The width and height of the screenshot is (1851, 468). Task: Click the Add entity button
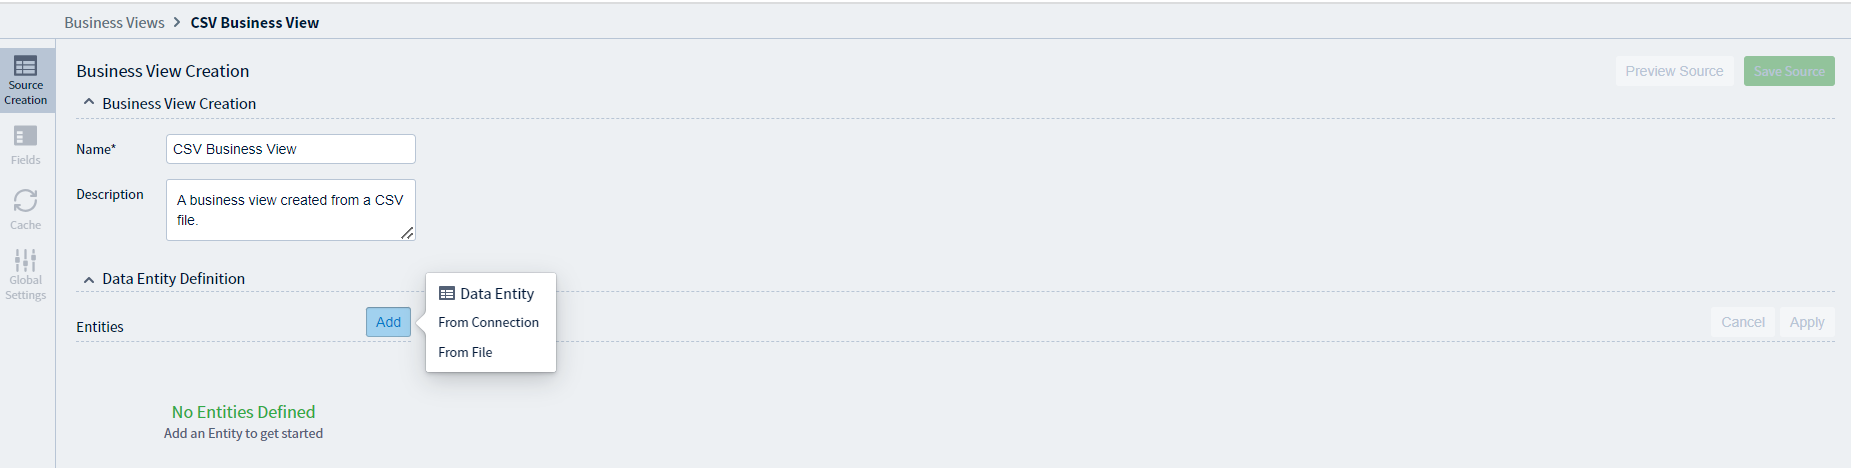click(388, 322)
